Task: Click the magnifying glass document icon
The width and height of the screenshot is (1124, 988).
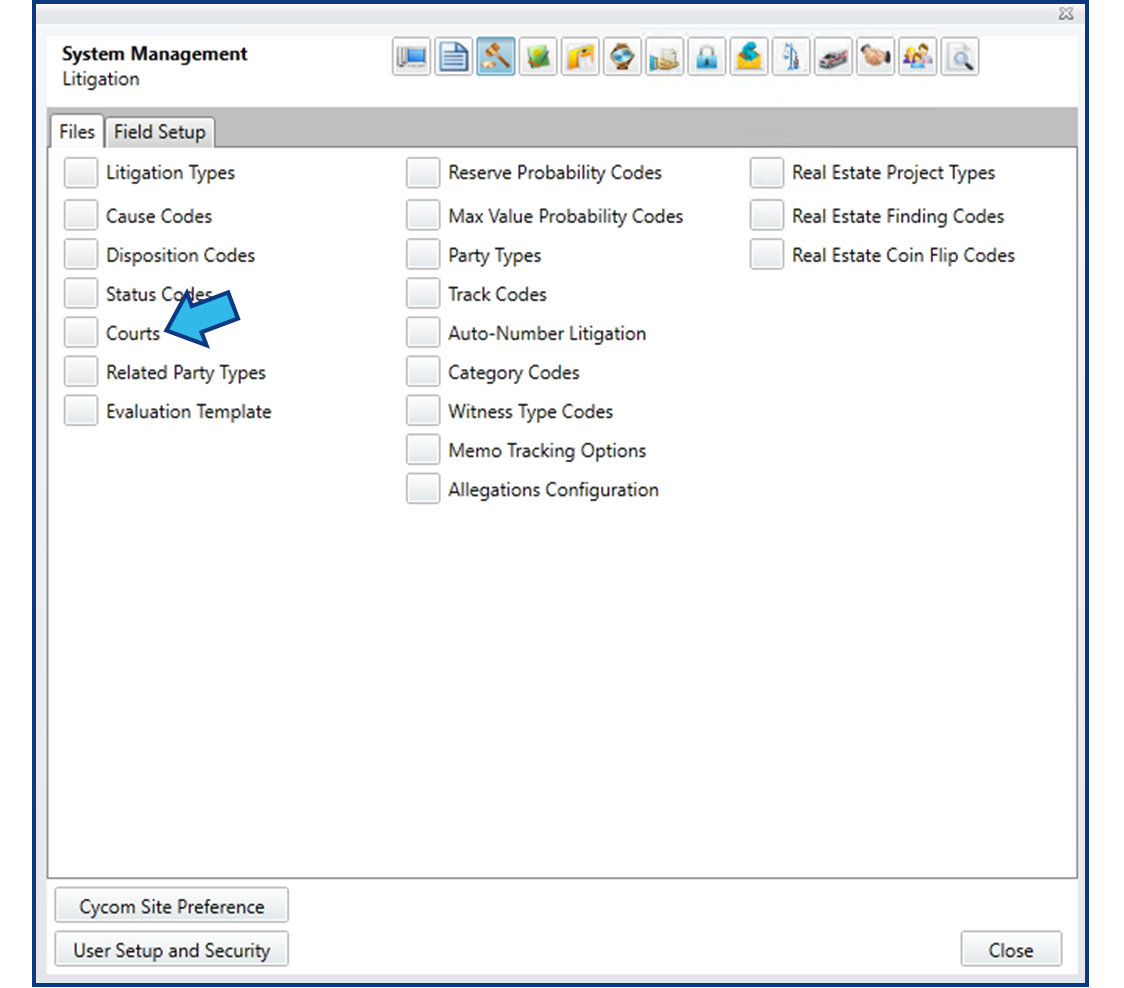Action: pos(959,57)
